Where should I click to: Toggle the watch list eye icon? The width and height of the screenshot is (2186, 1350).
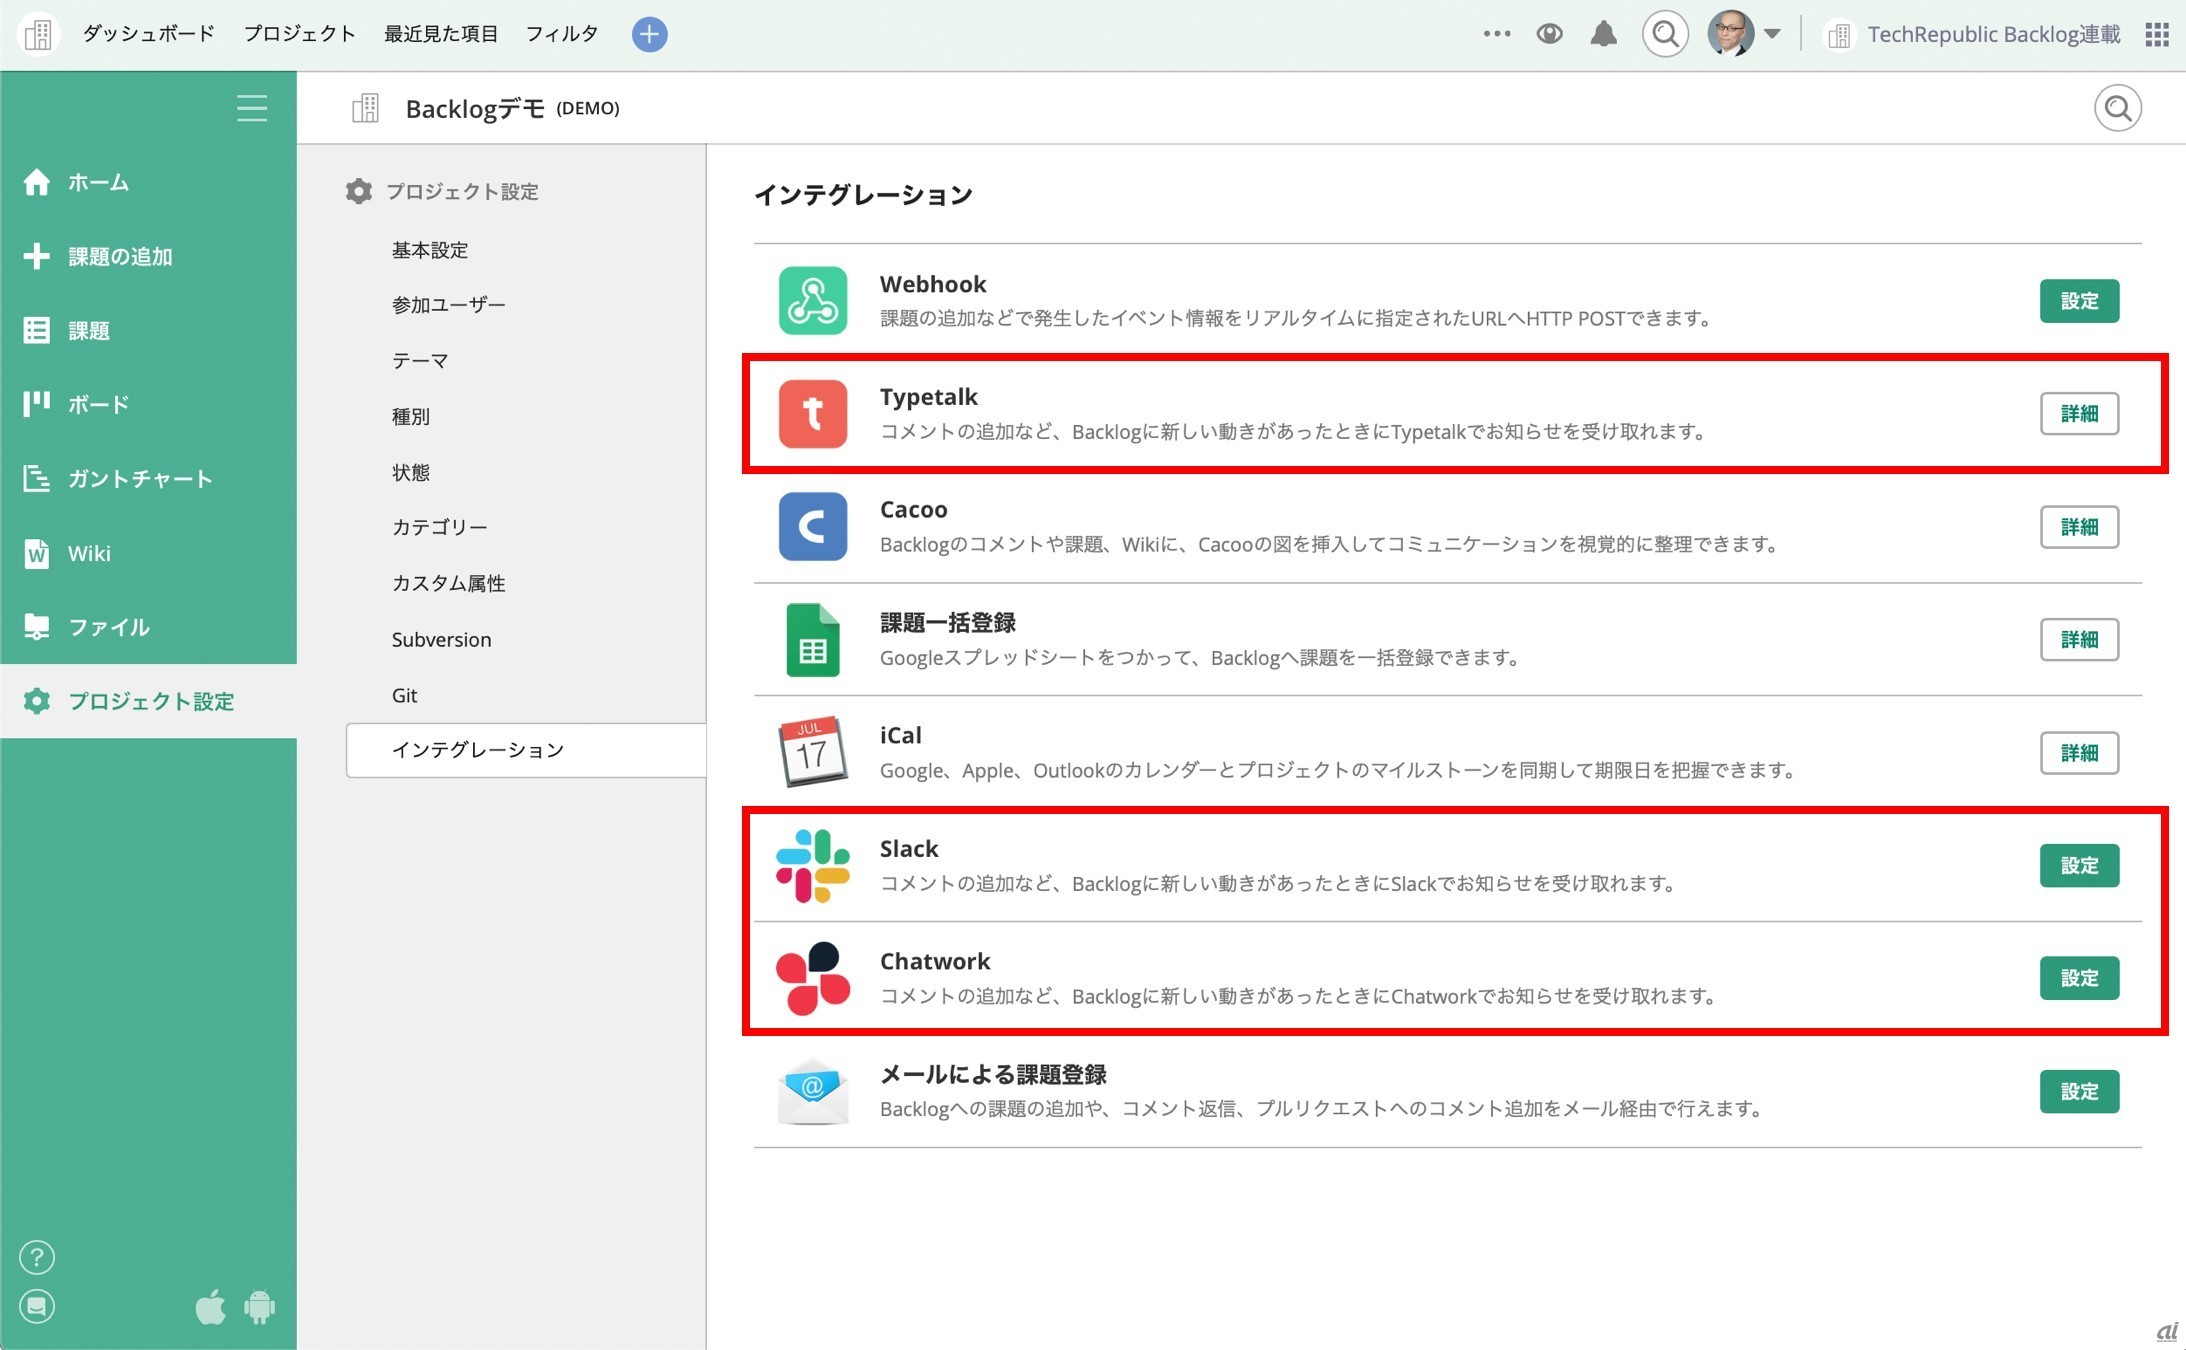1549,34
